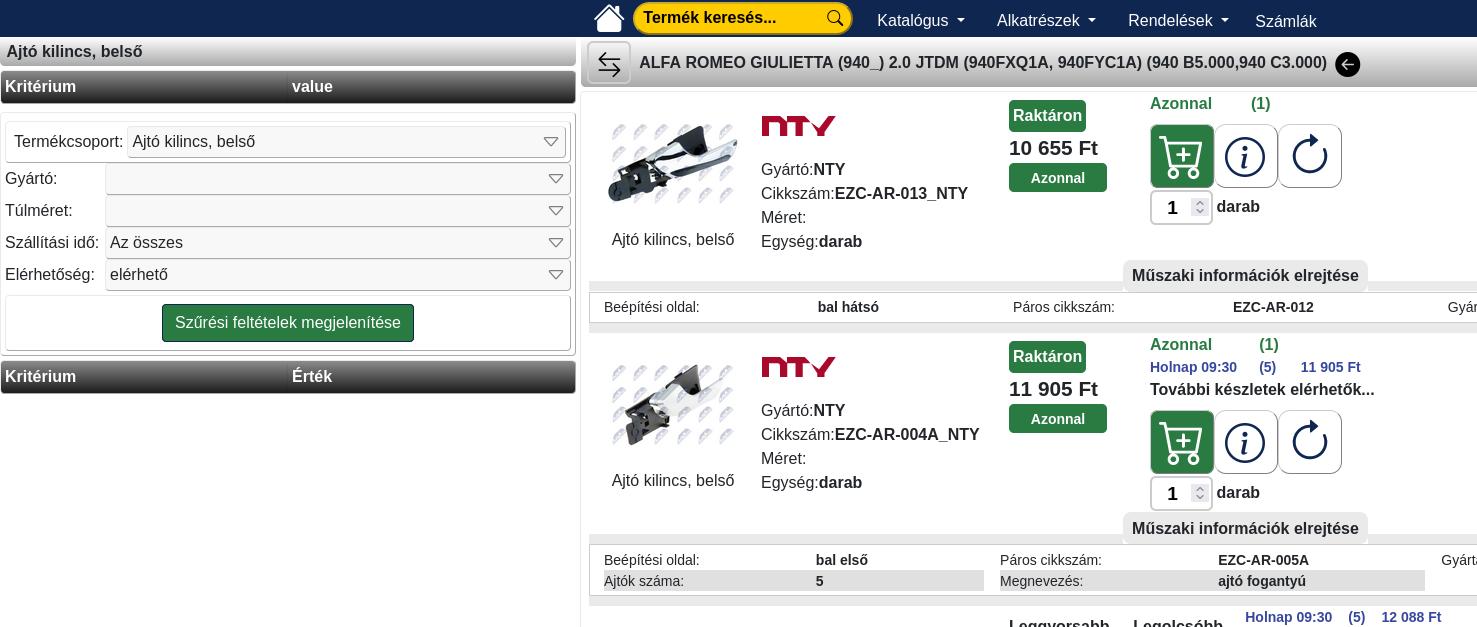Click the paired part number EZC-AR-005A
This screenshot has width=1477, height=627.
[1263, 560]
